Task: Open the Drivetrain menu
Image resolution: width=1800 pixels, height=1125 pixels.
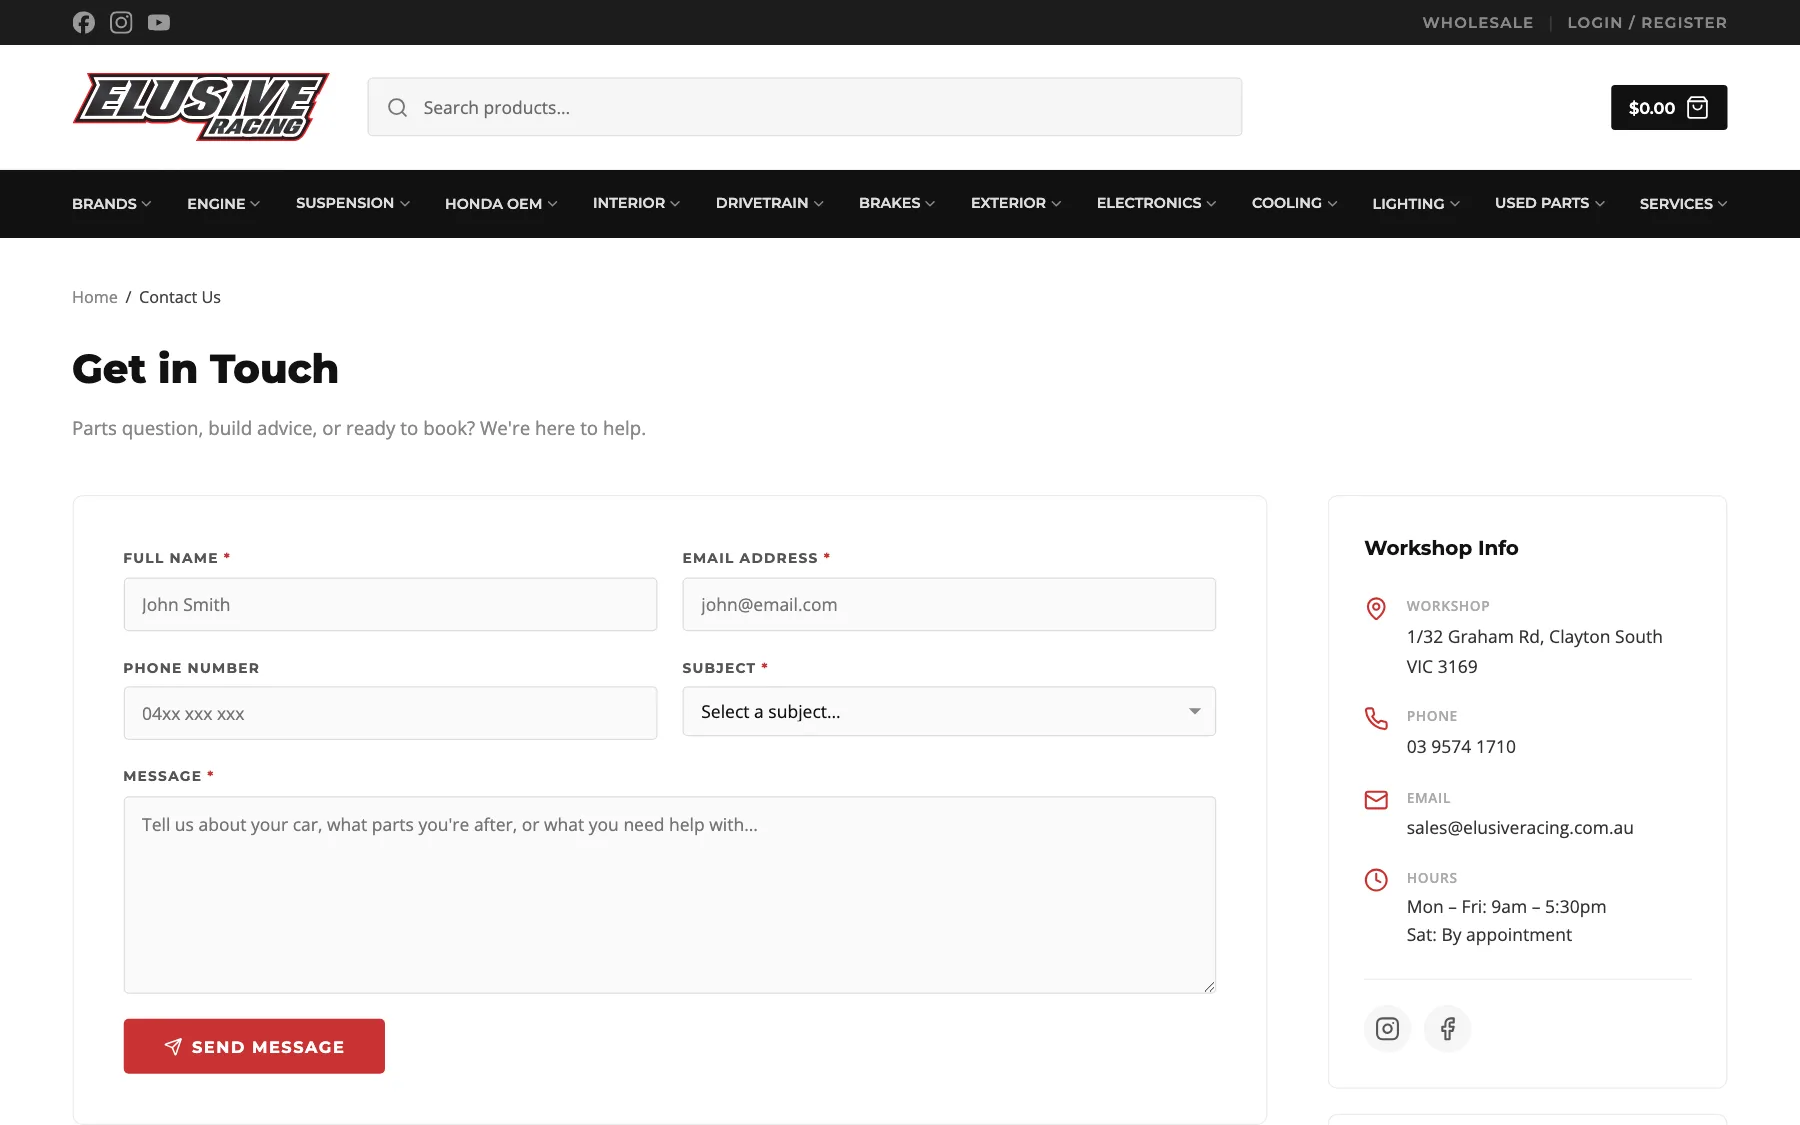Action: pos(770,203)
